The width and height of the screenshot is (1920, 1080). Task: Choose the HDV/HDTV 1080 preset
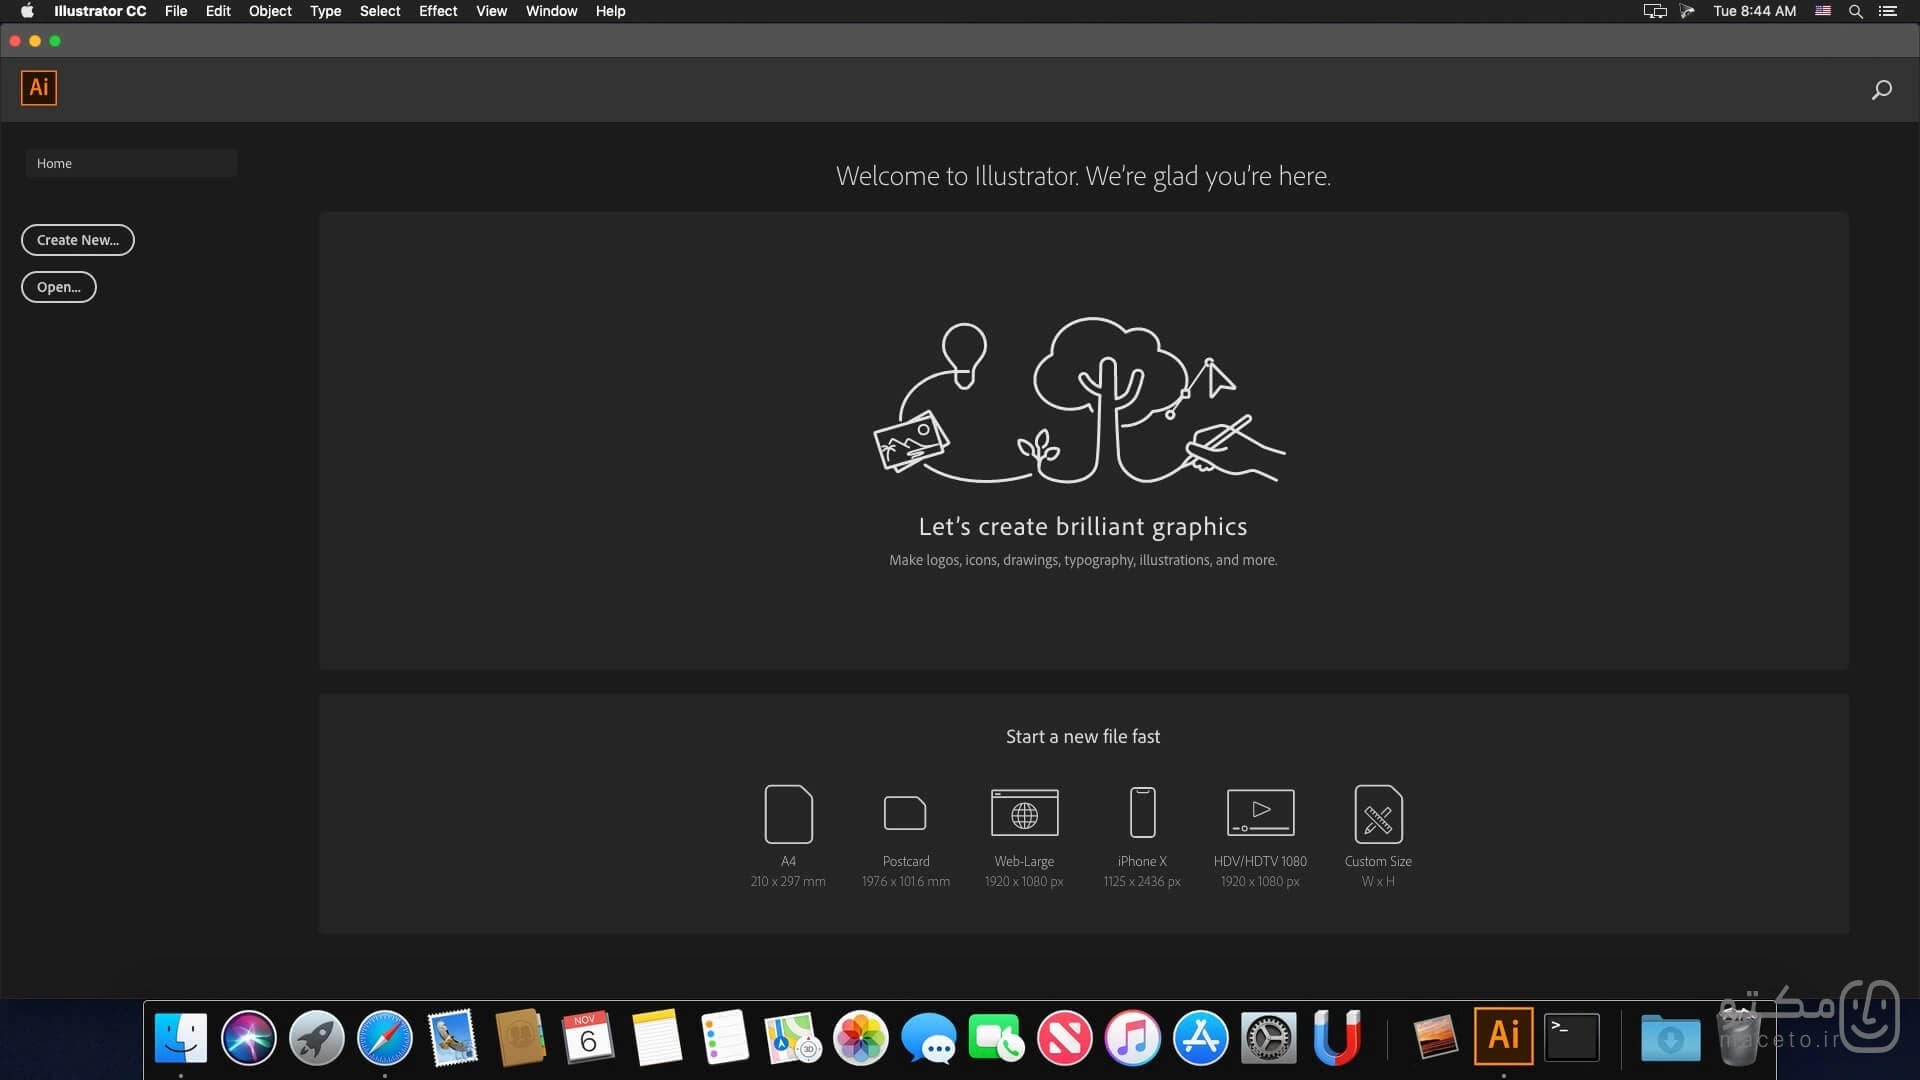click(1260, 836)
